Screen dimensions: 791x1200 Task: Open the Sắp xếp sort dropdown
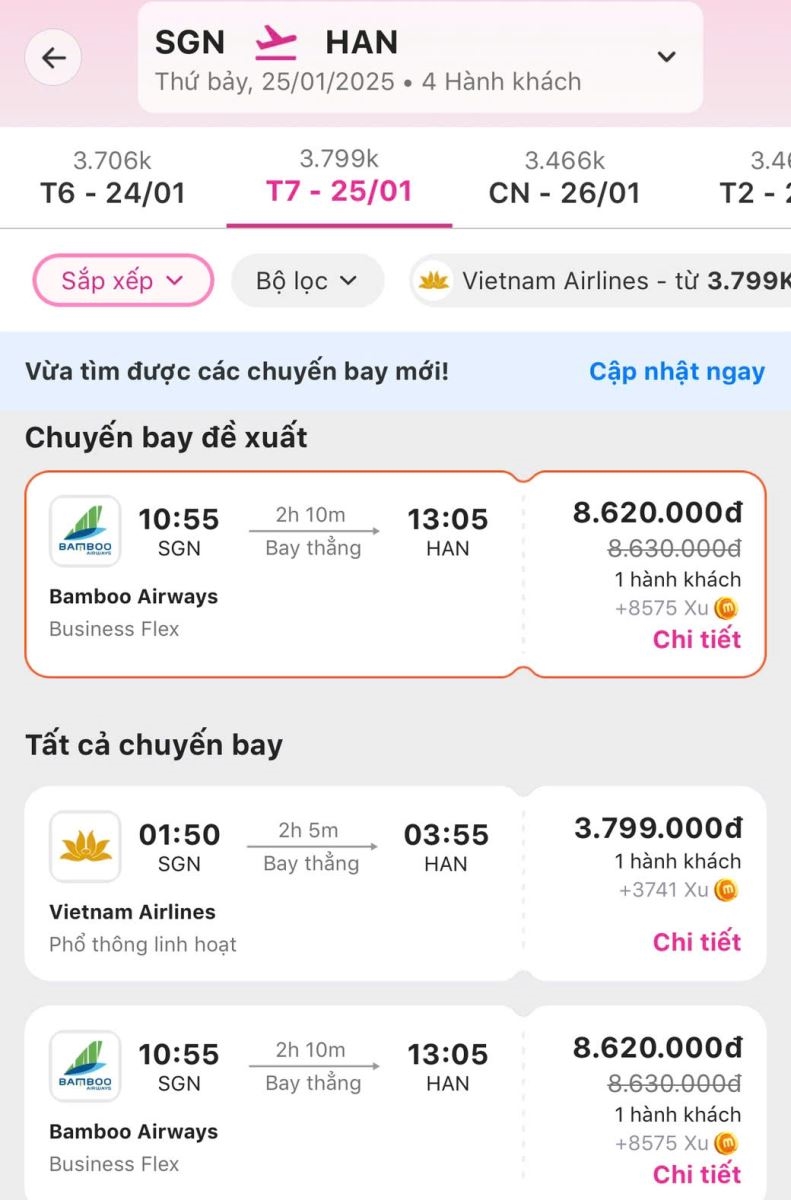click(x=123, y=281)
